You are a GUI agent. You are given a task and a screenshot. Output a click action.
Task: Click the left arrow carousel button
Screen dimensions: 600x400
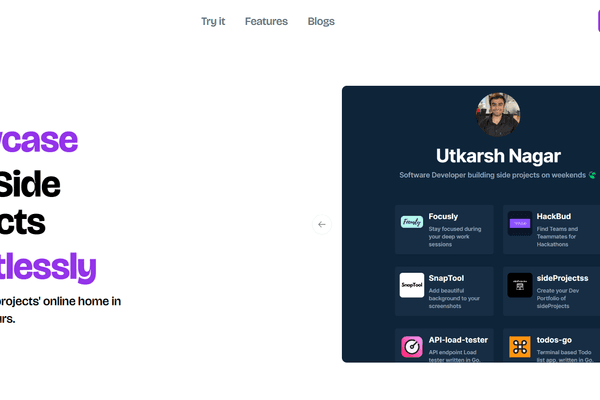[322, 224]
